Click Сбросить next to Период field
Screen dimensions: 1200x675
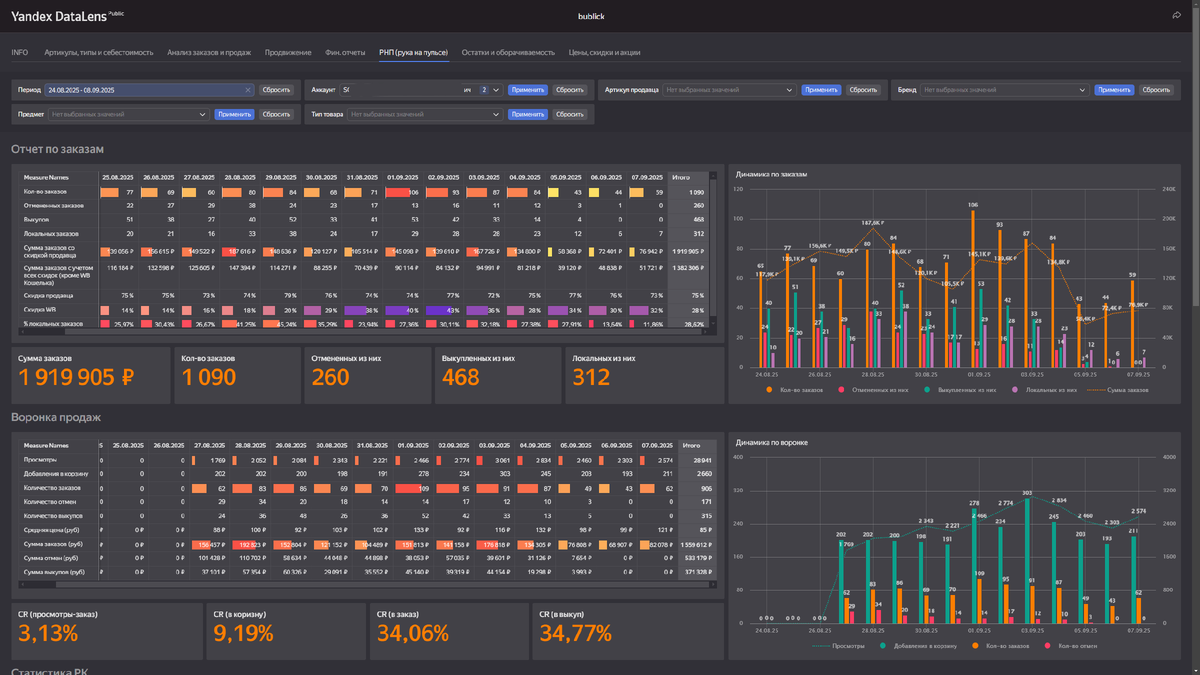[276, 90]
